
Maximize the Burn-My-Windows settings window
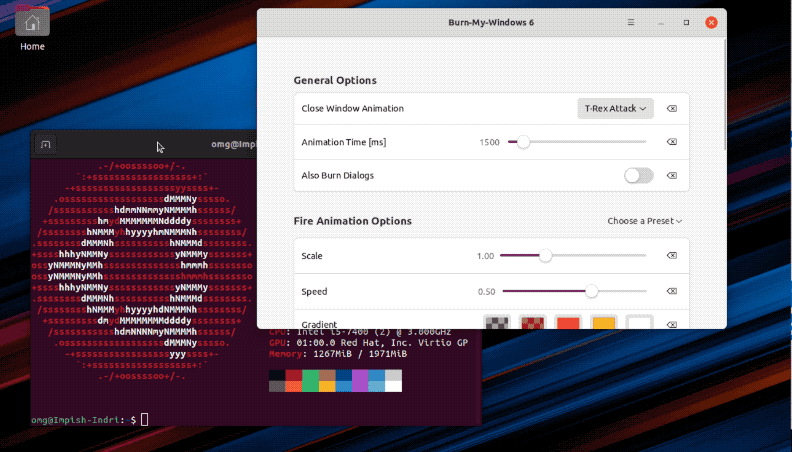(x=686, y=22)
